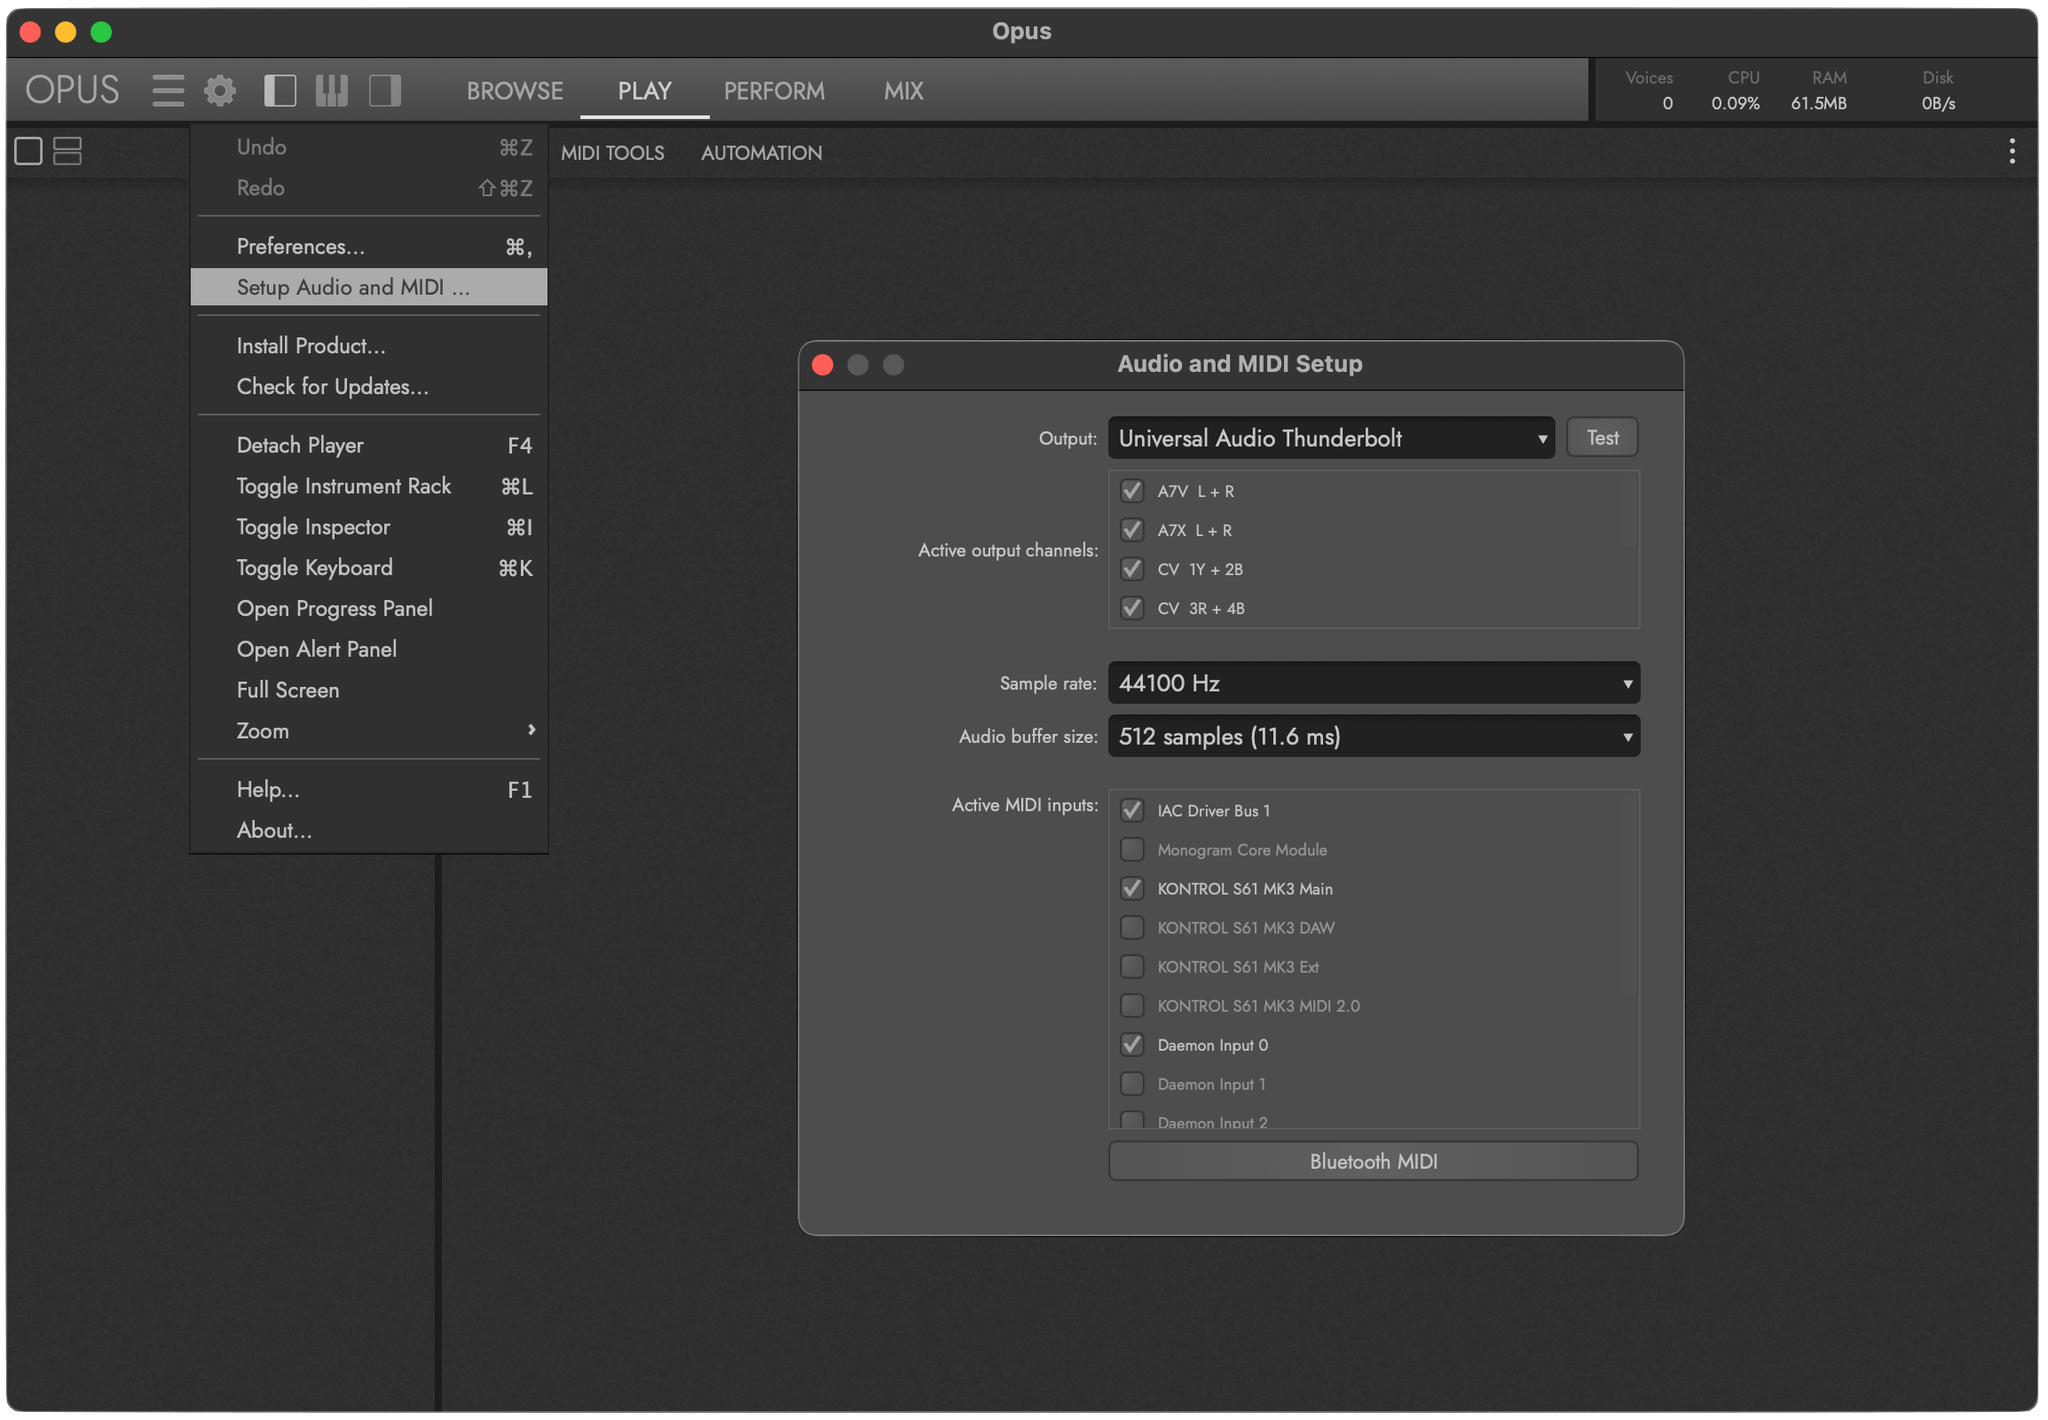Select Check for Updates... menu item
2048x1420 pixels.
pyautogui.click(x=369, y=387)
